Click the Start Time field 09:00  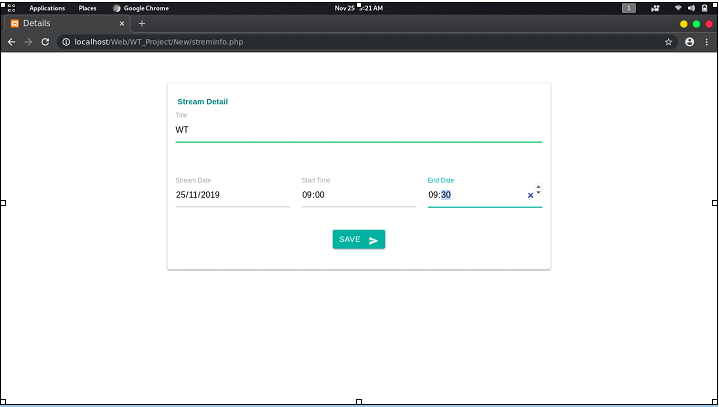click(359, 195)
